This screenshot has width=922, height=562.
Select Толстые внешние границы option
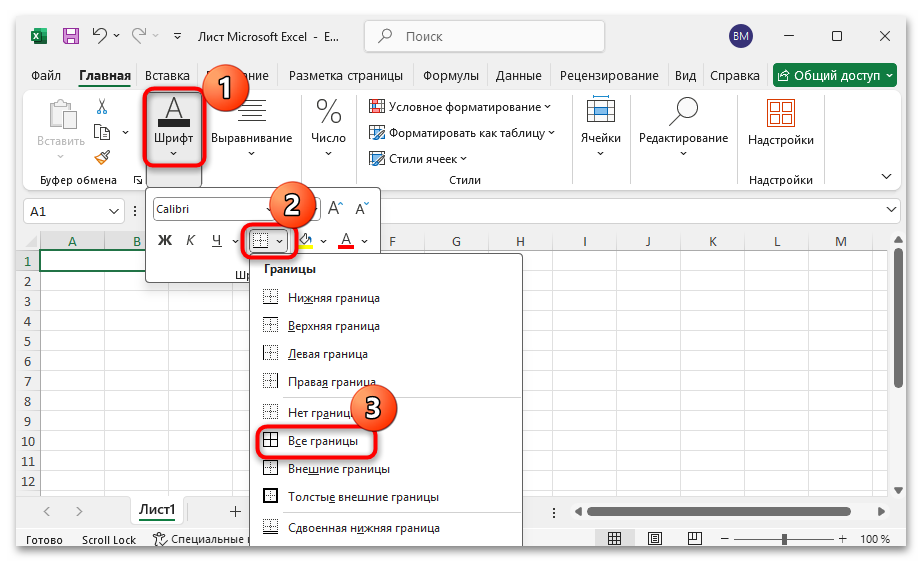point(386,497)
